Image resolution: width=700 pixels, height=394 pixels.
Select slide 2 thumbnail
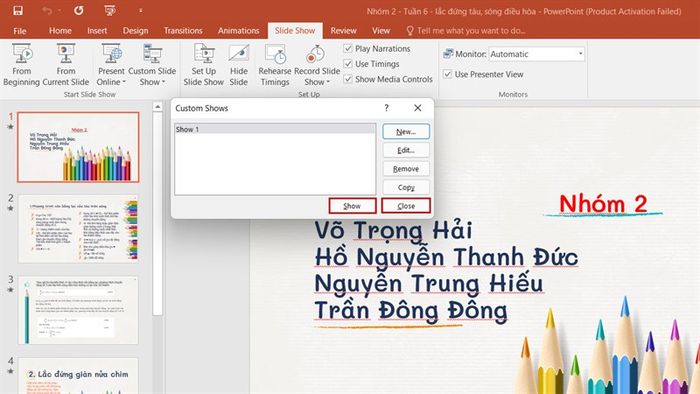(78, 228)
